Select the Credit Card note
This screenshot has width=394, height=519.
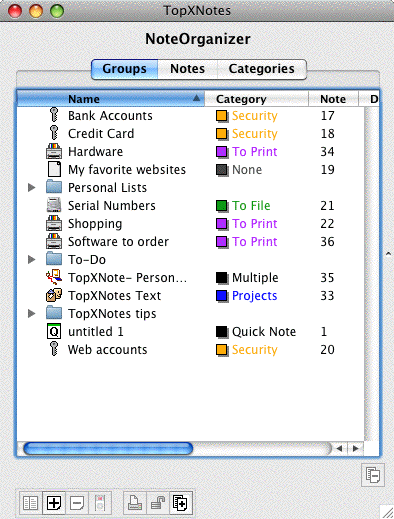click(101, 134)
